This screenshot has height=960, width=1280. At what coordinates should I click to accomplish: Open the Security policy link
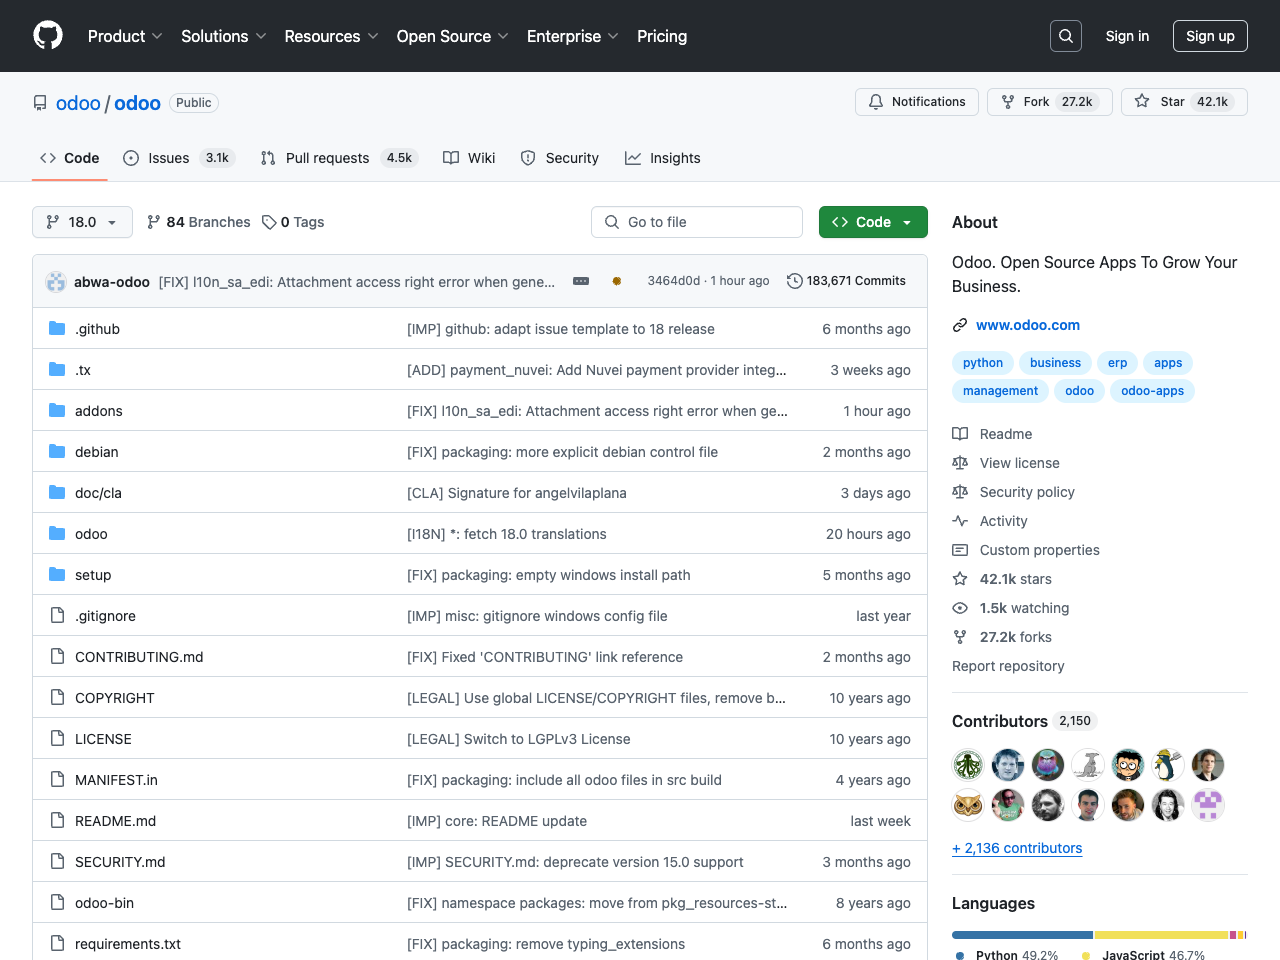click(x=1027, y=492)
